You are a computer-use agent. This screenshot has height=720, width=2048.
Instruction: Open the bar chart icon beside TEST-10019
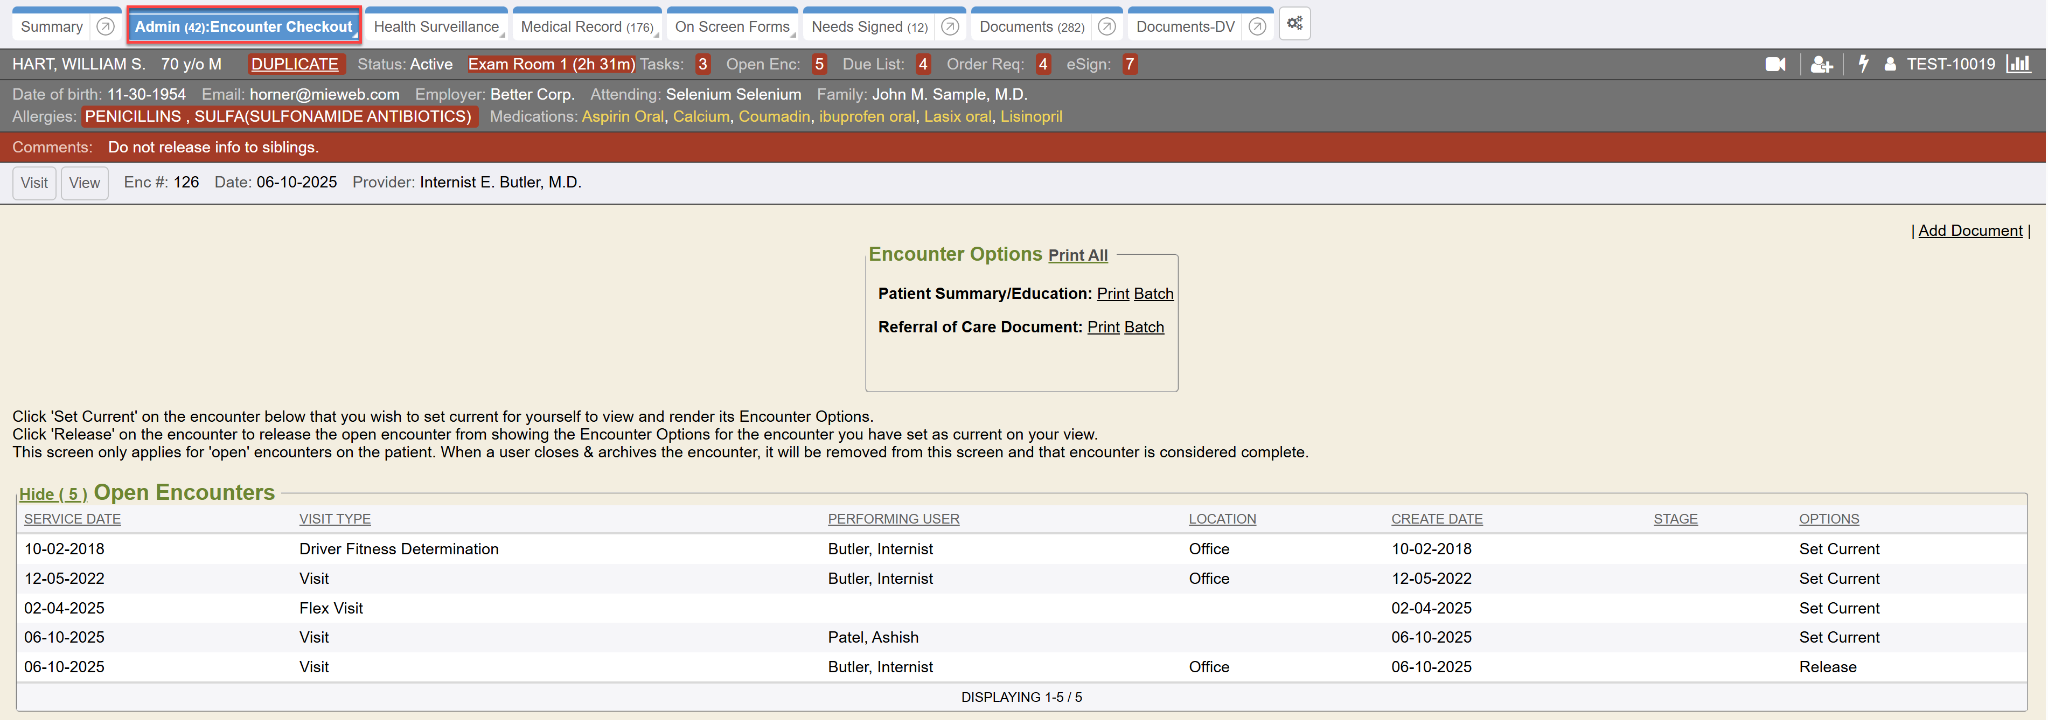point(2019,64)
